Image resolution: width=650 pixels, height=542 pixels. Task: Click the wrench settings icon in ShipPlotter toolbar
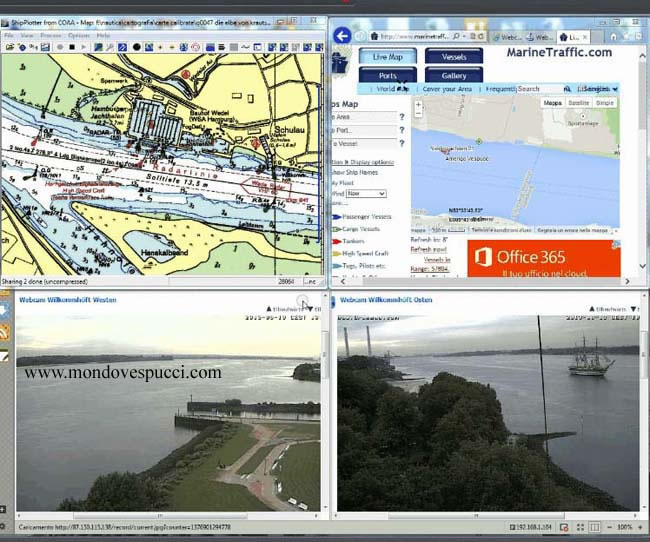pos(110,47)
